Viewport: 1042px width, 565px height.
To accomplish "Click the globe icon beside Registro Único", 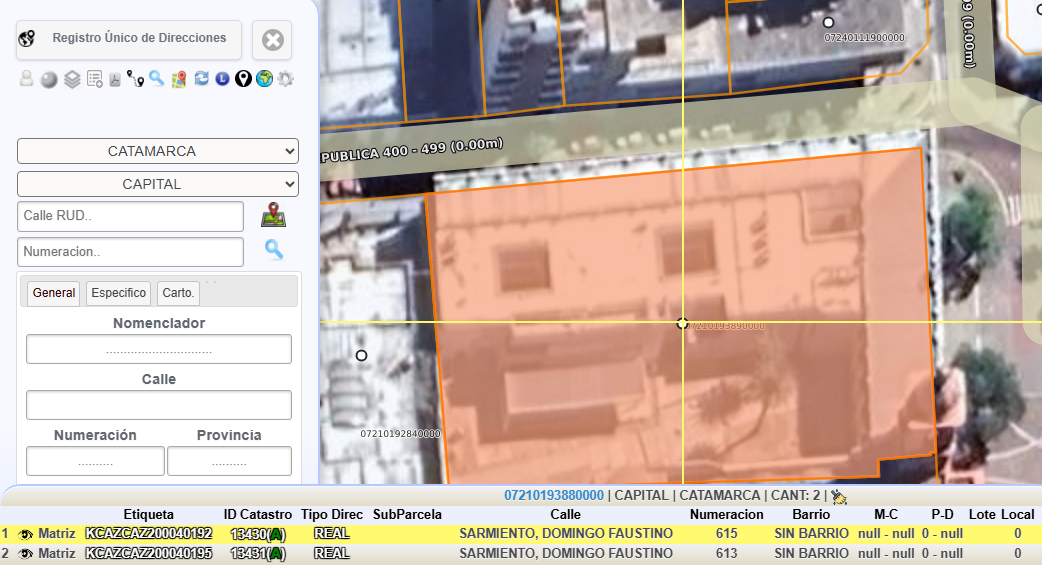I will [x=27, y=39].
